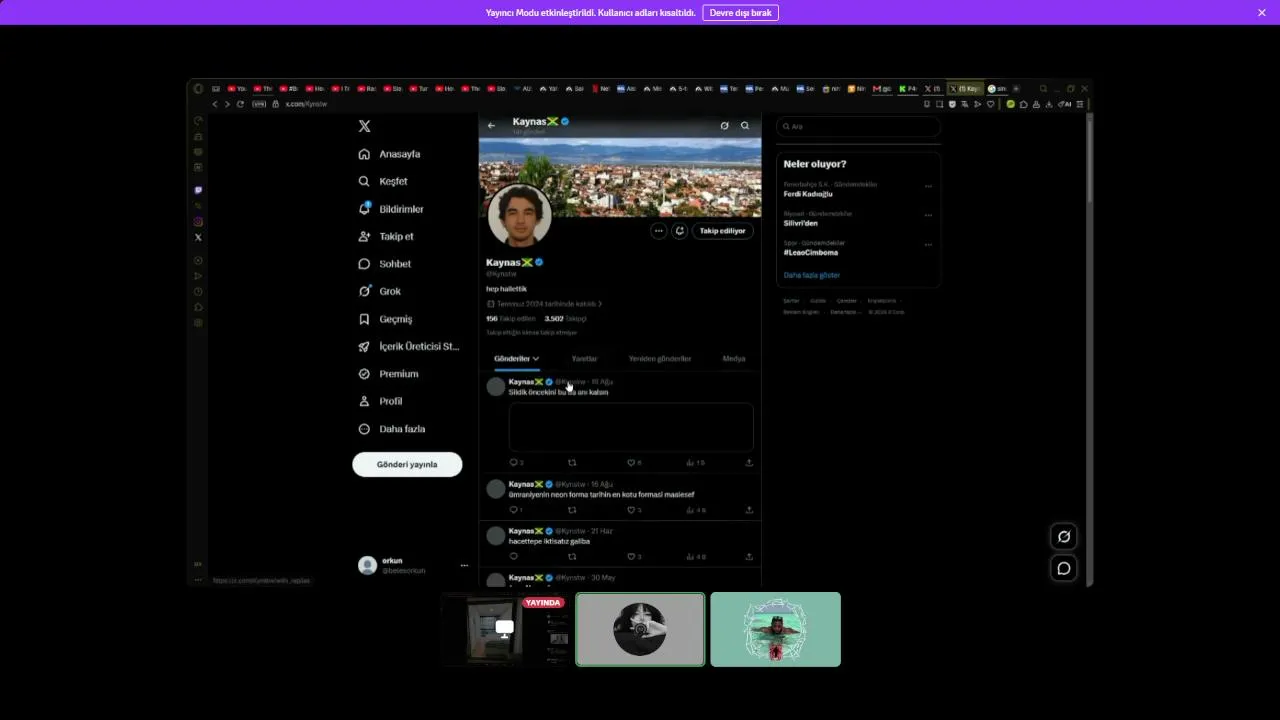This screenshot has width=1280, height=720.
Task: Open Premium badge icon
Action: click(x=364, y=374)
